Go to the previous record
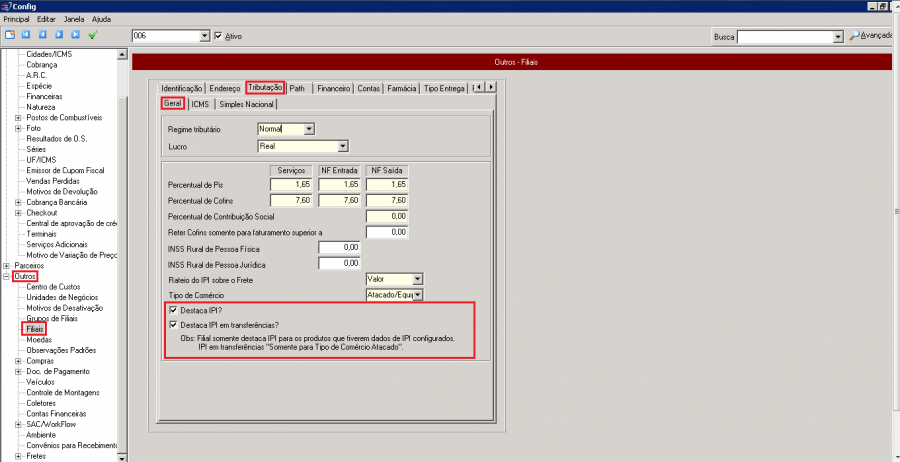The image size is (900, 462). tap(42, 35)
